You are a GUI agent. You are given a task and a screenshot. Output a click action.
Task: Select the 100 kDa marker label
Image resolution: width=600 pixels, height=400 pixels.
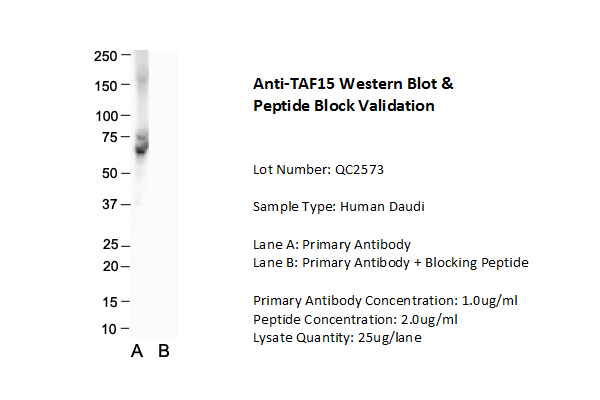(x=104, y=116)
